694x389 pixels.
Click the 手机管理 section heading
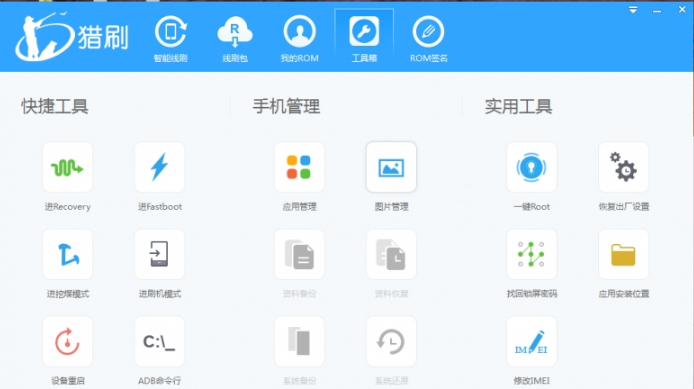(286, 106)
